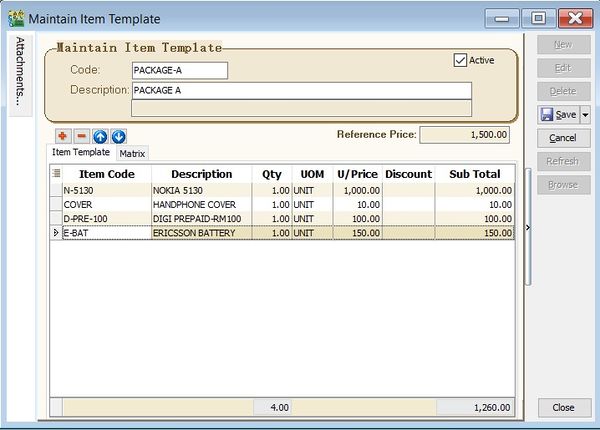Image resolution: width=600 pixels, height=430 pixels.
Task: Click the Cancel button
Action: (x=563, y=138)
